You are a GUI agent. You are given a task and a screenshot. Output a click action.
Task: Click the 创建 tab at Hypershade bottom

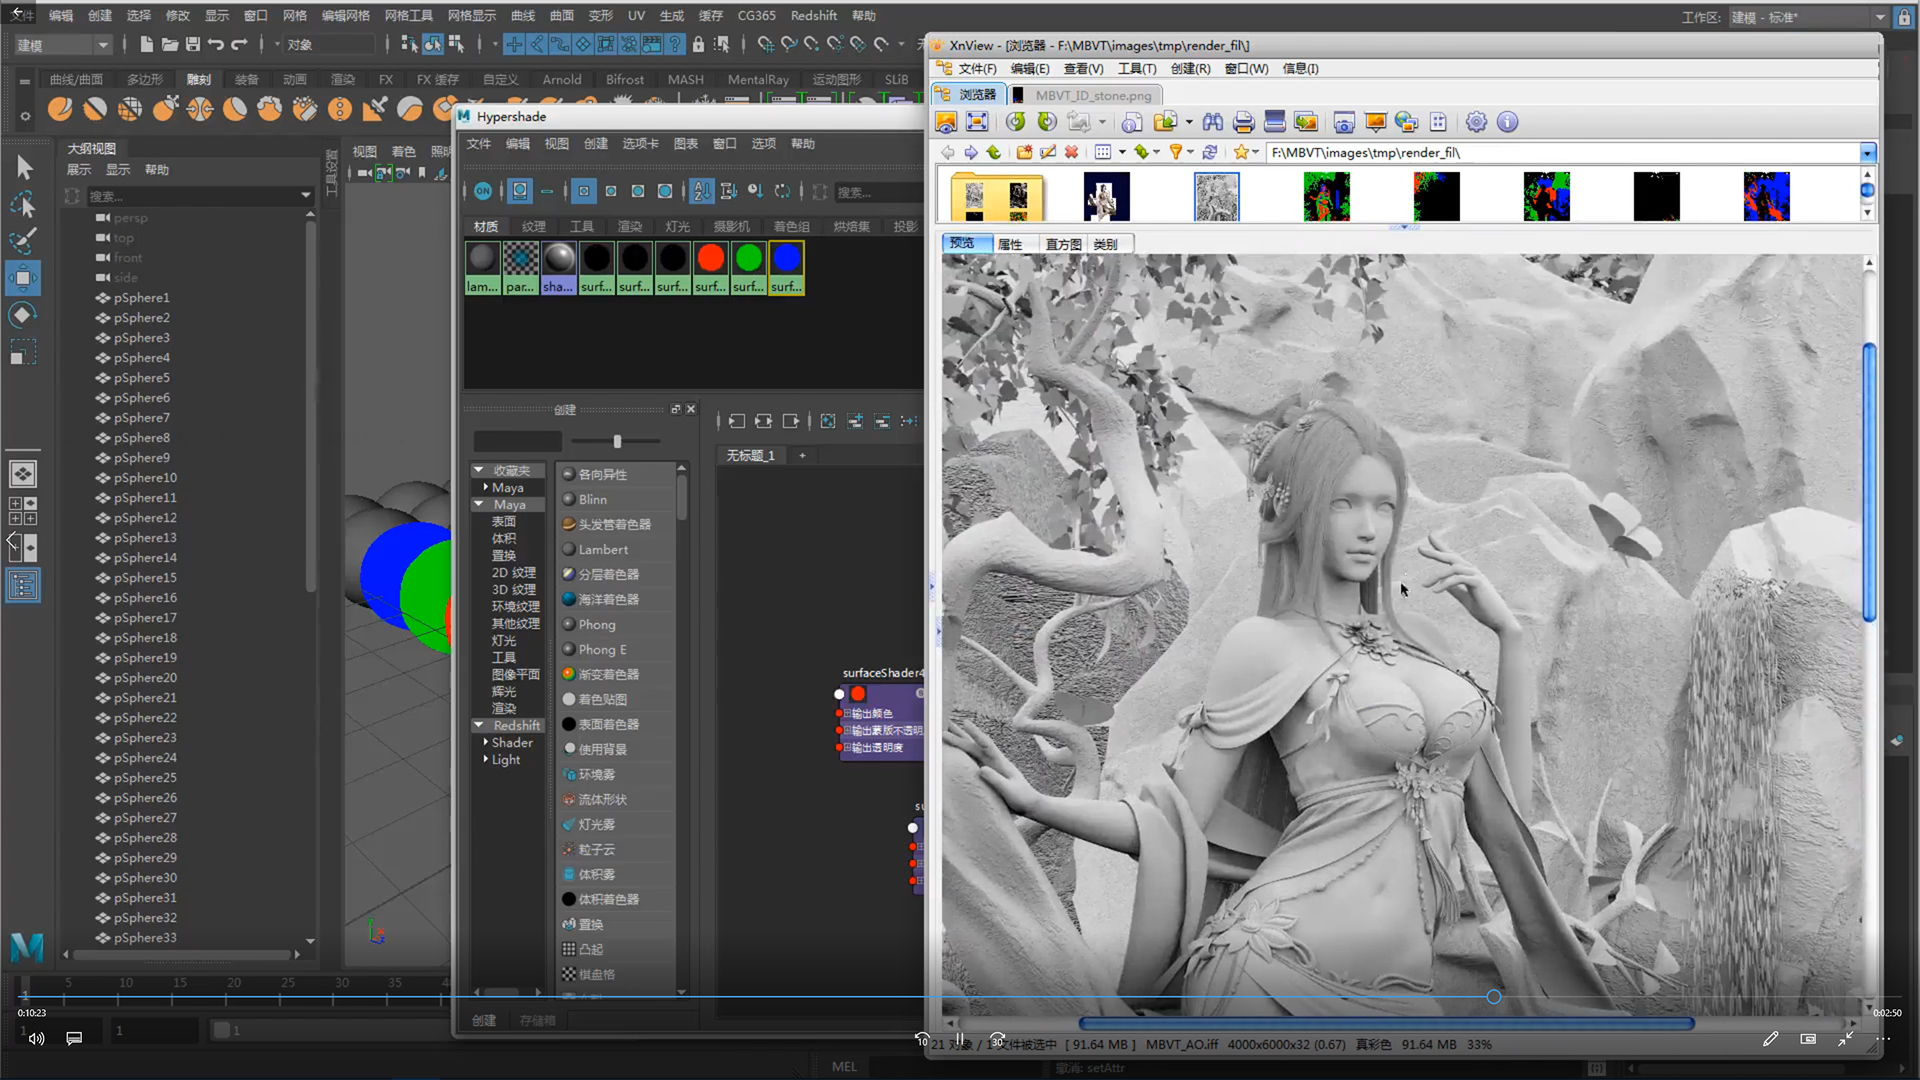point(484,1020)
